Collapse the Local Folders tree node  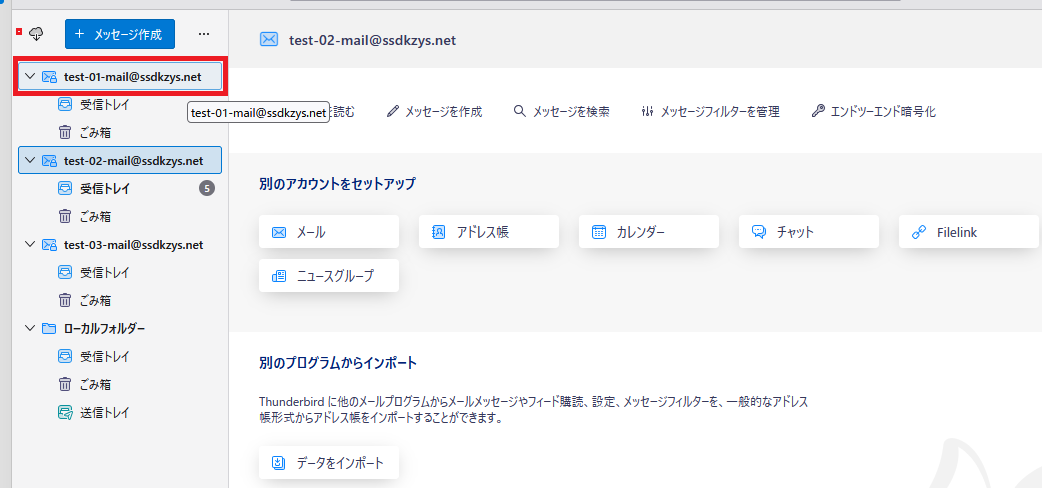[x=30, y=328]
